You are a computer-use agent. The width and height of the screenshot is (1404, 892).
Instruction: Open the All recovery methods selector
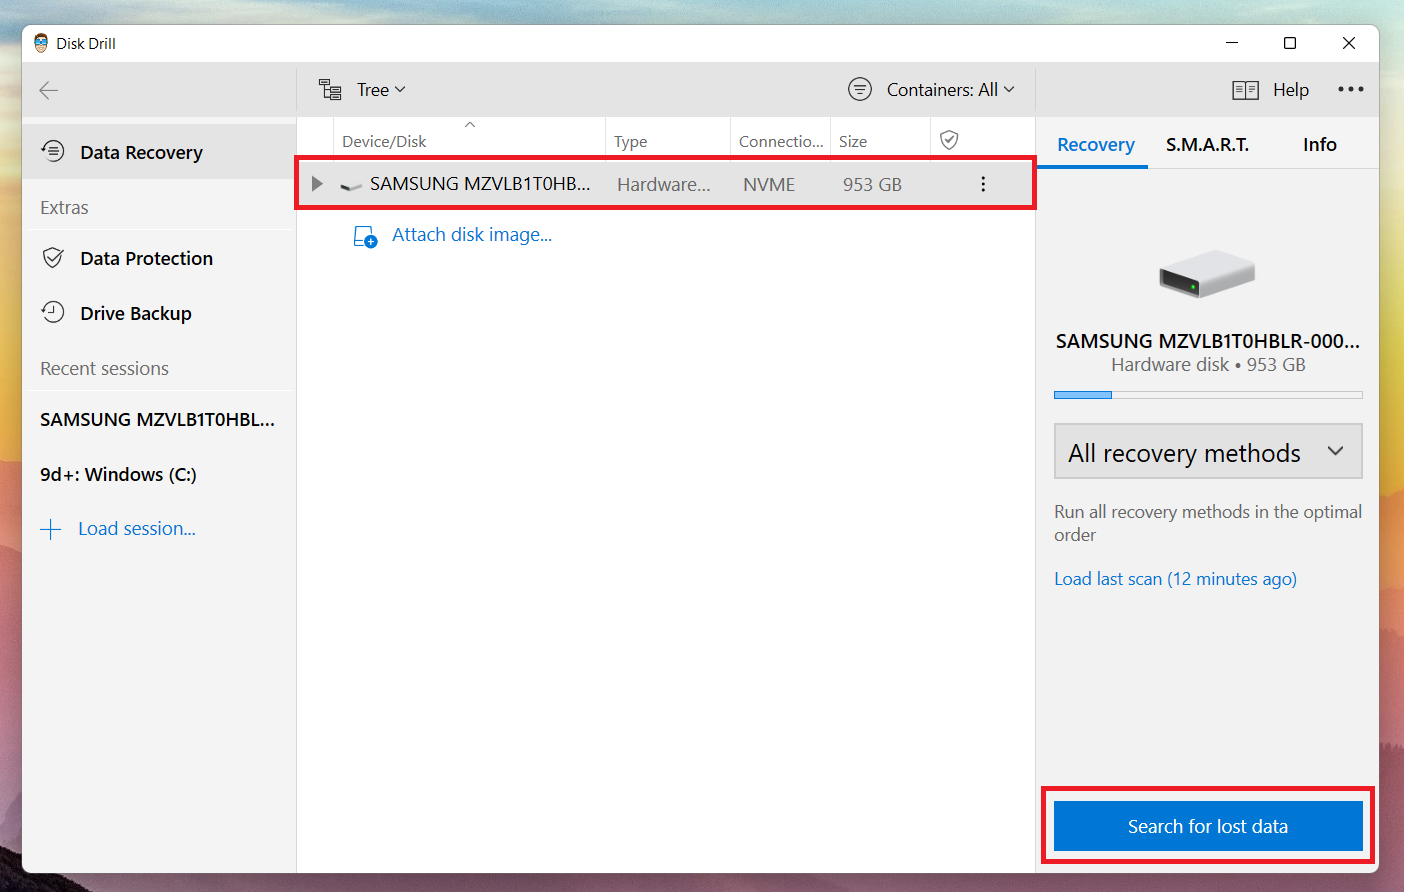point(1207,451)
